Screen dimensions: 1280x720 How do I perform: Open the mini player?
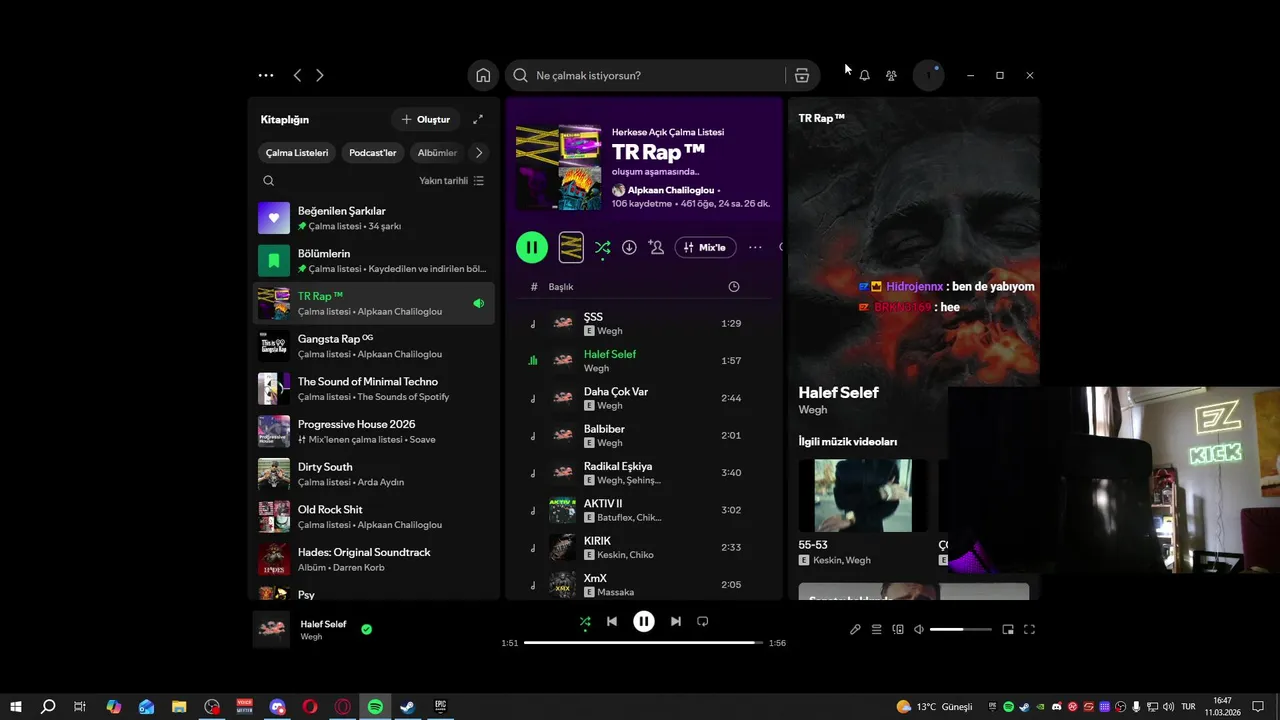(x=1008, y=629)
